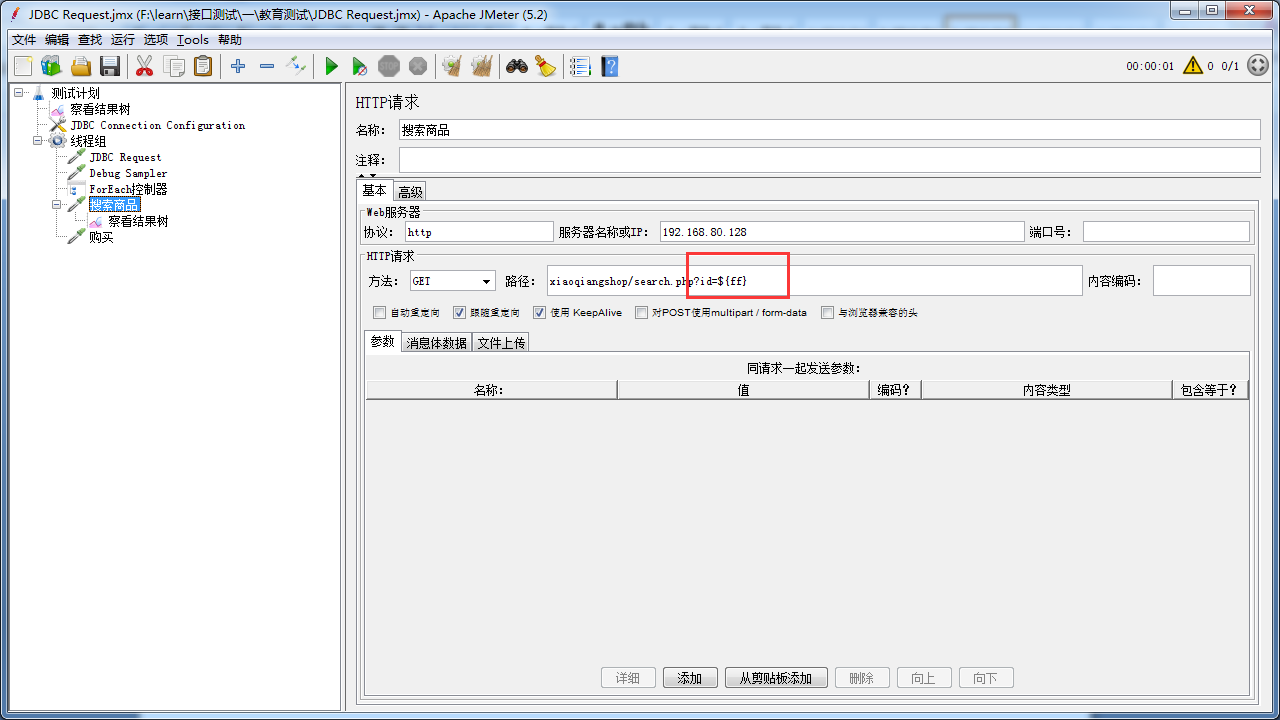The image size is (1280, 720).
Task: Stop the test with the stop icon
Action: click(x=389, y=66)
